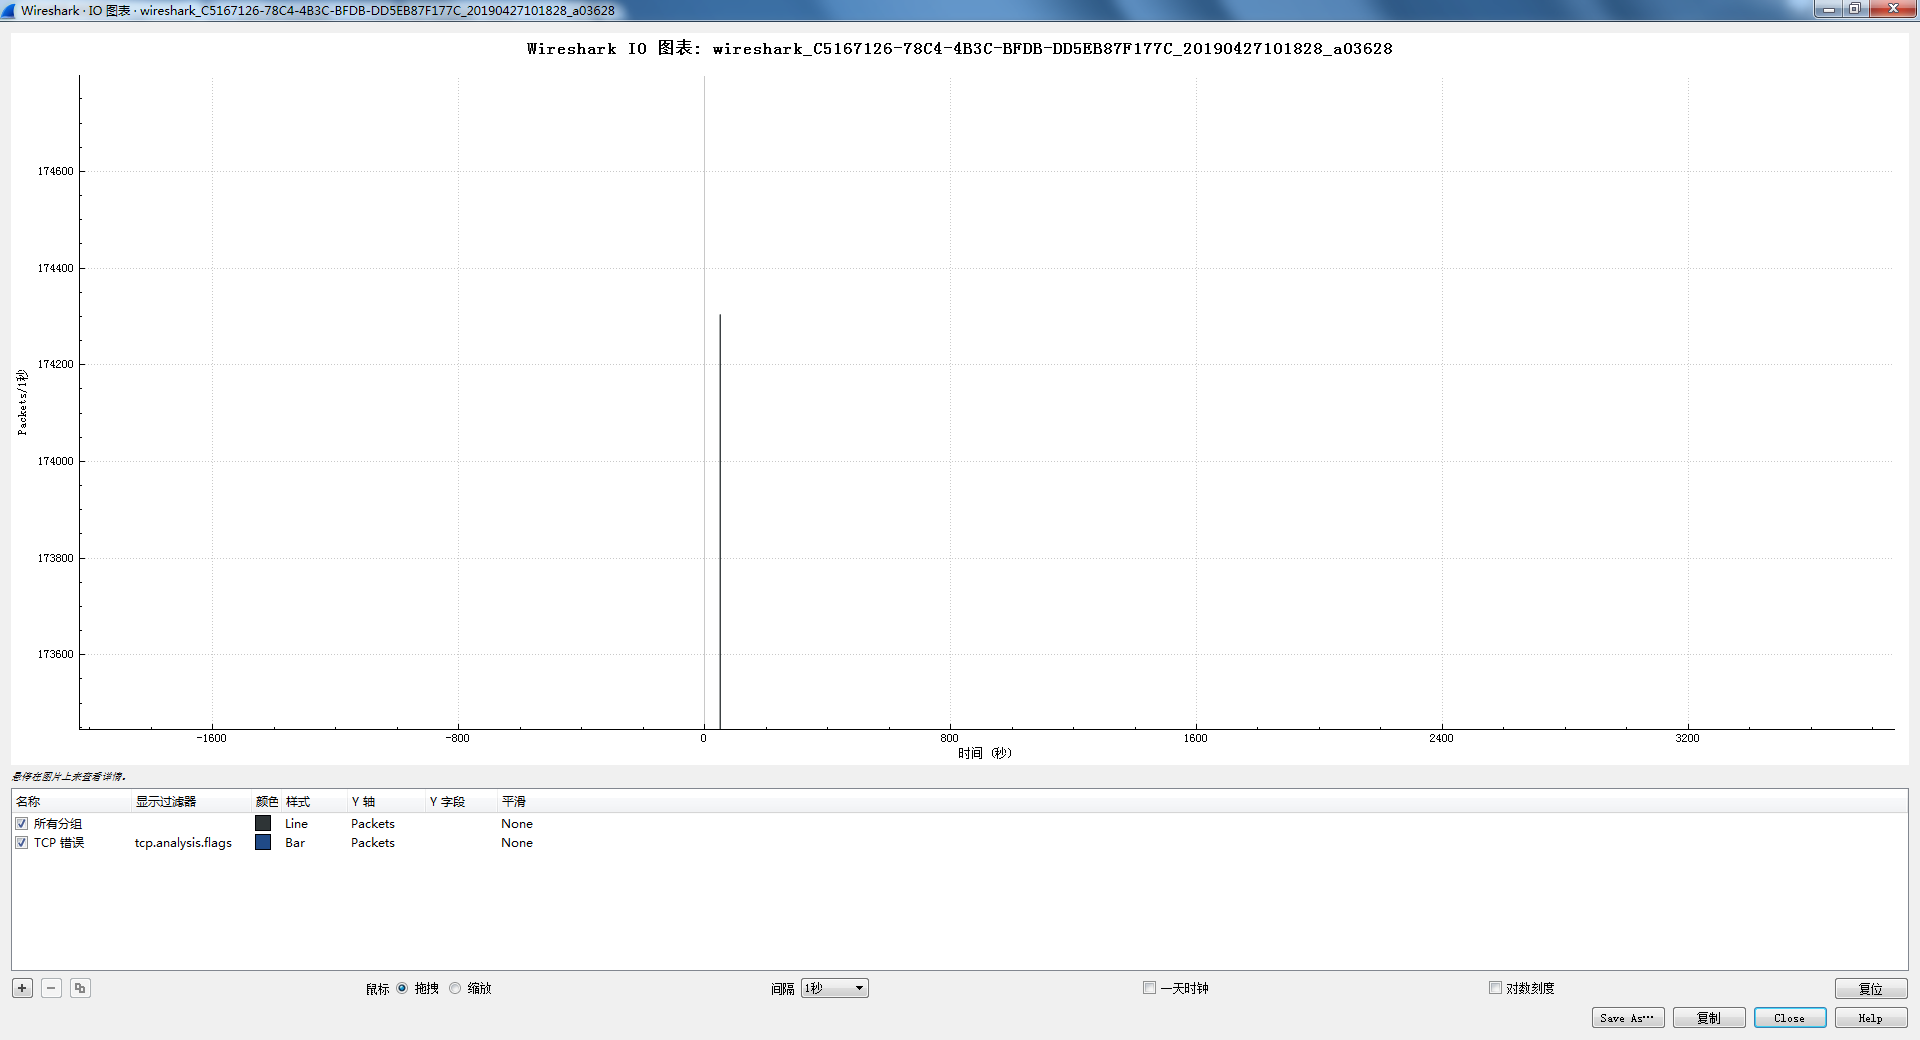Click Bar style cell of TCP 错误 row
Screen dimensions: 1920x1040
[295, 843]
